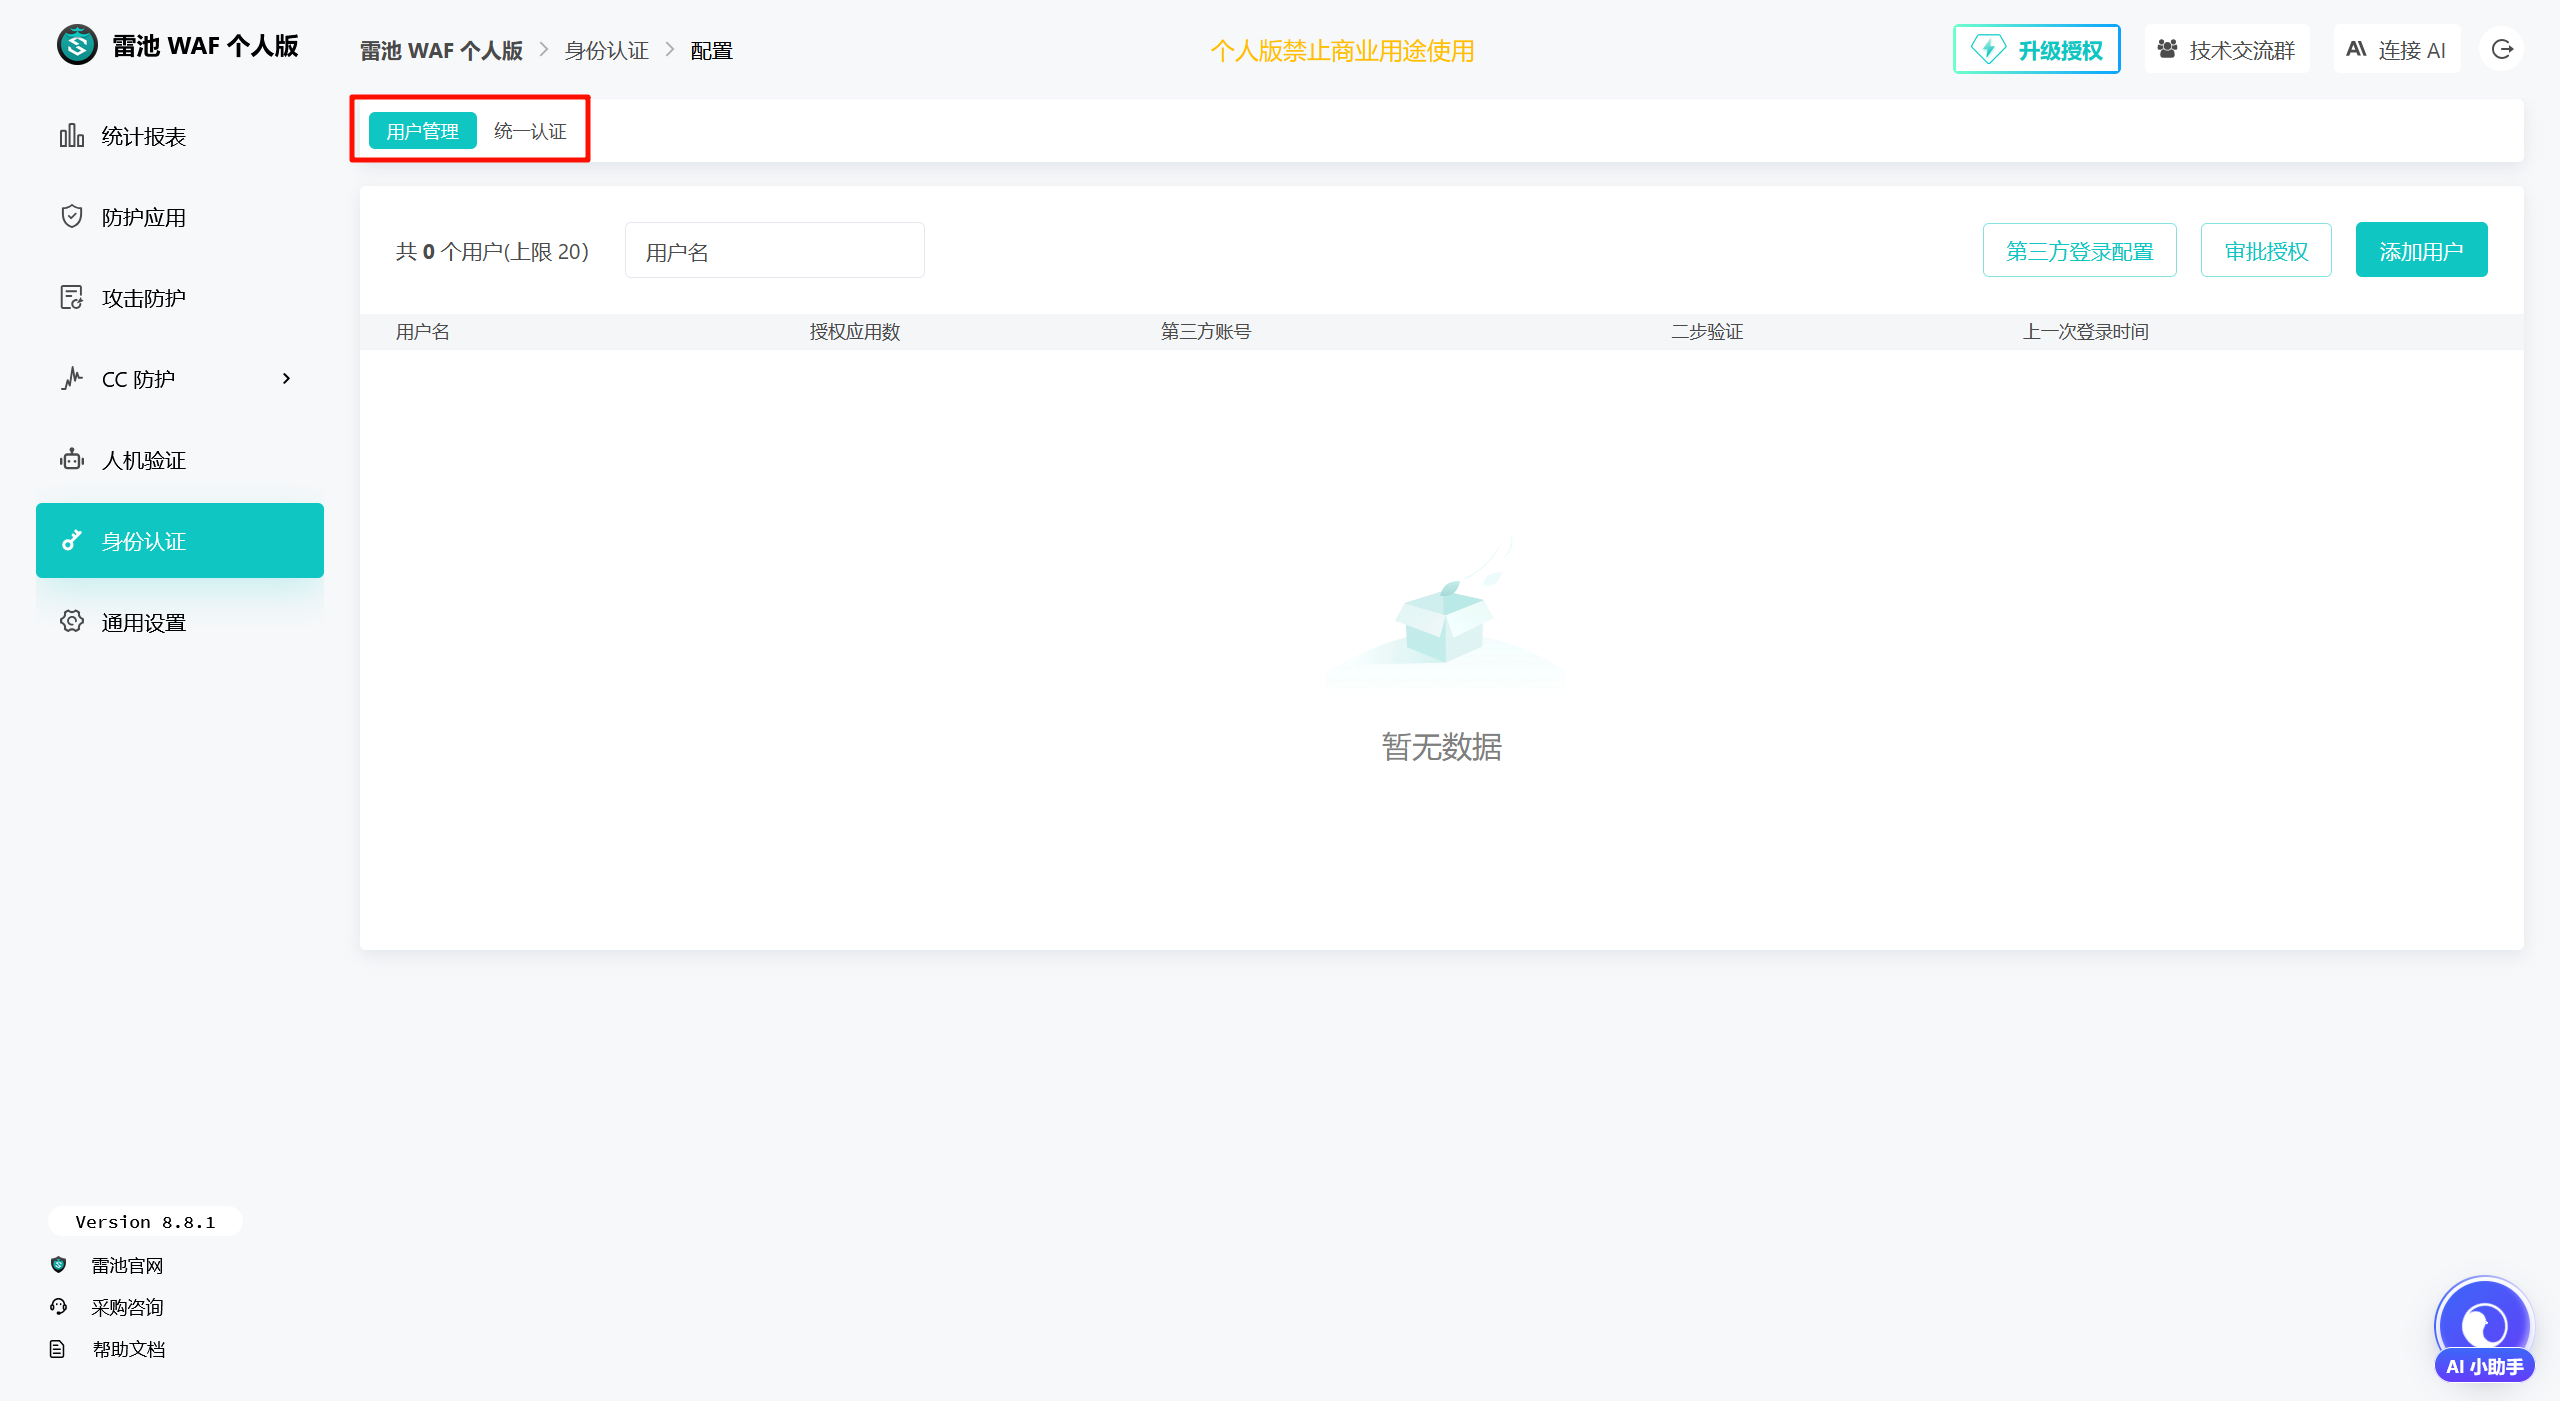Open the 统计报表 statistics sidebar item
The width and height of the screenshot is (2560, 1401).
coord(143,137)
